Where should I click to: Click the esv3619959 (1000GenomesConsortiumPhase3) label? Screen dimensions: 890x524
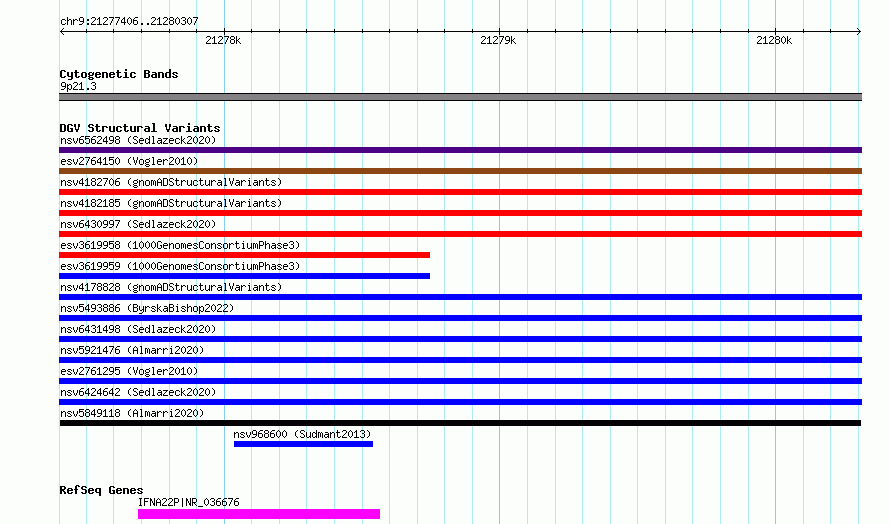tap(180, 266)
